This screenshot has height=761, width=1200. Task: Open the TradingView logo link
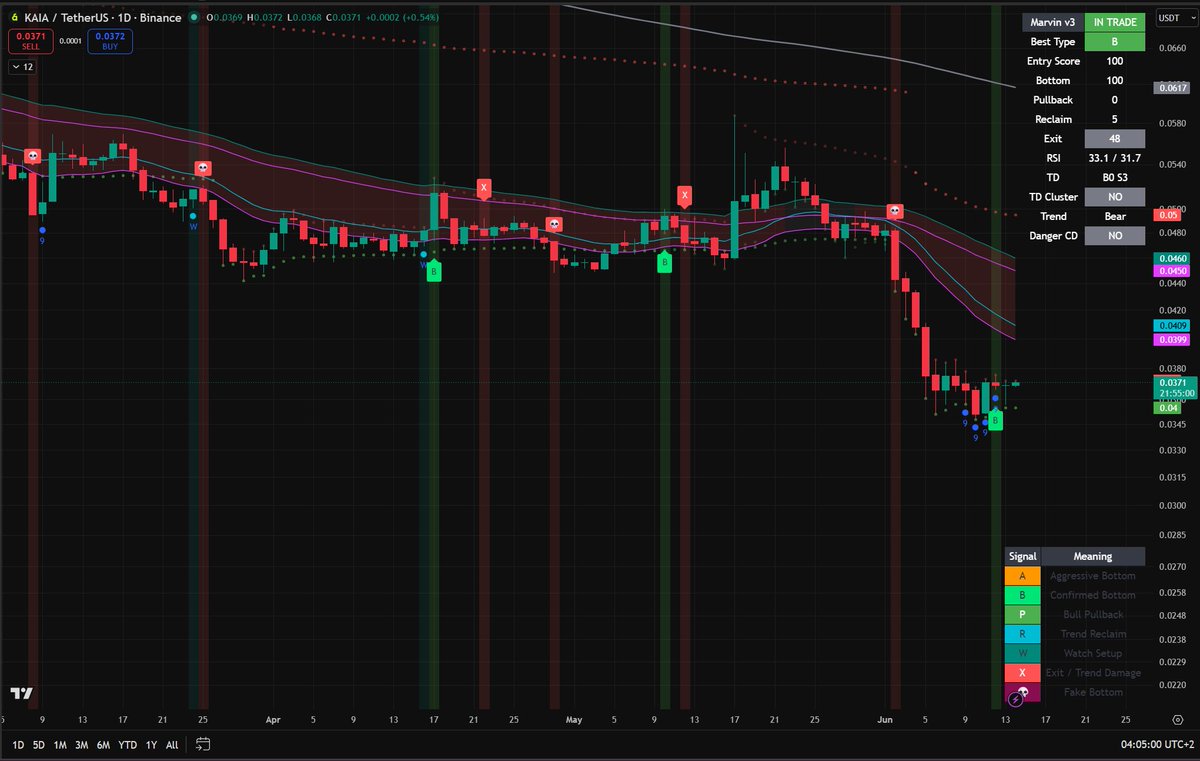20,694
